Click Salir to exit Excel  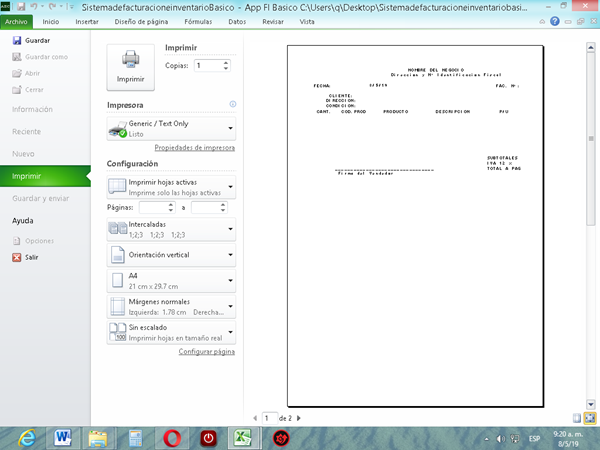(x=25, y=258)
